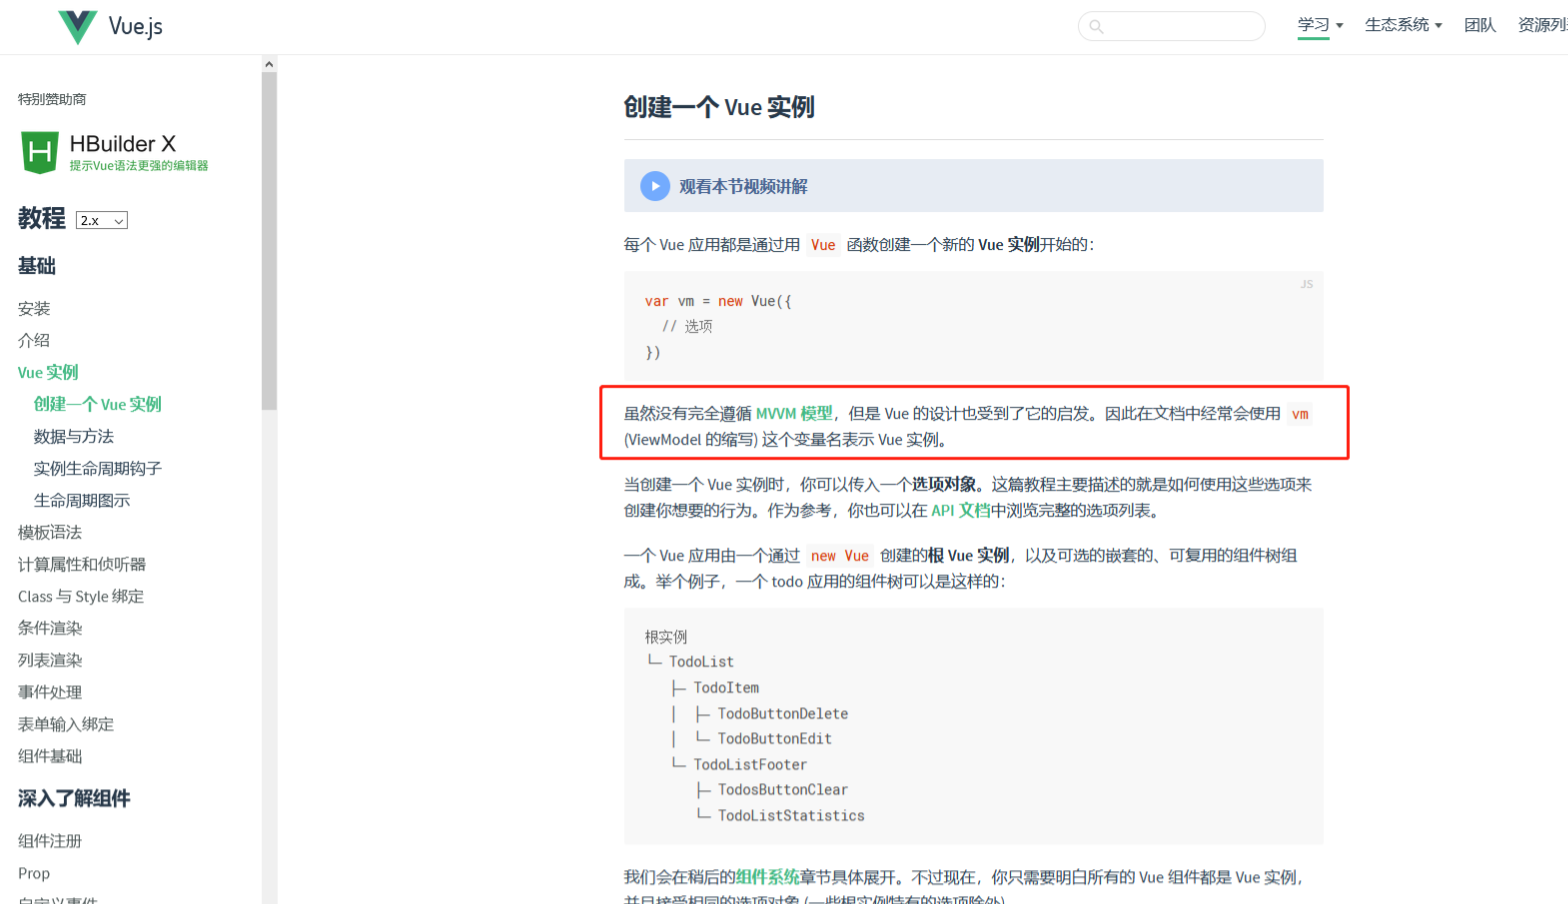Go to 生命周期图示 section link

(x=82, y=501)
